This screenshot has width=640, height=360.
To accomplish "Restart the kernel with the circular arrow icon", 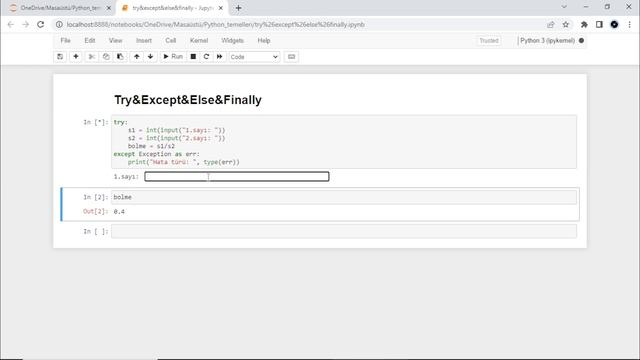I will [x=207, y=57].
